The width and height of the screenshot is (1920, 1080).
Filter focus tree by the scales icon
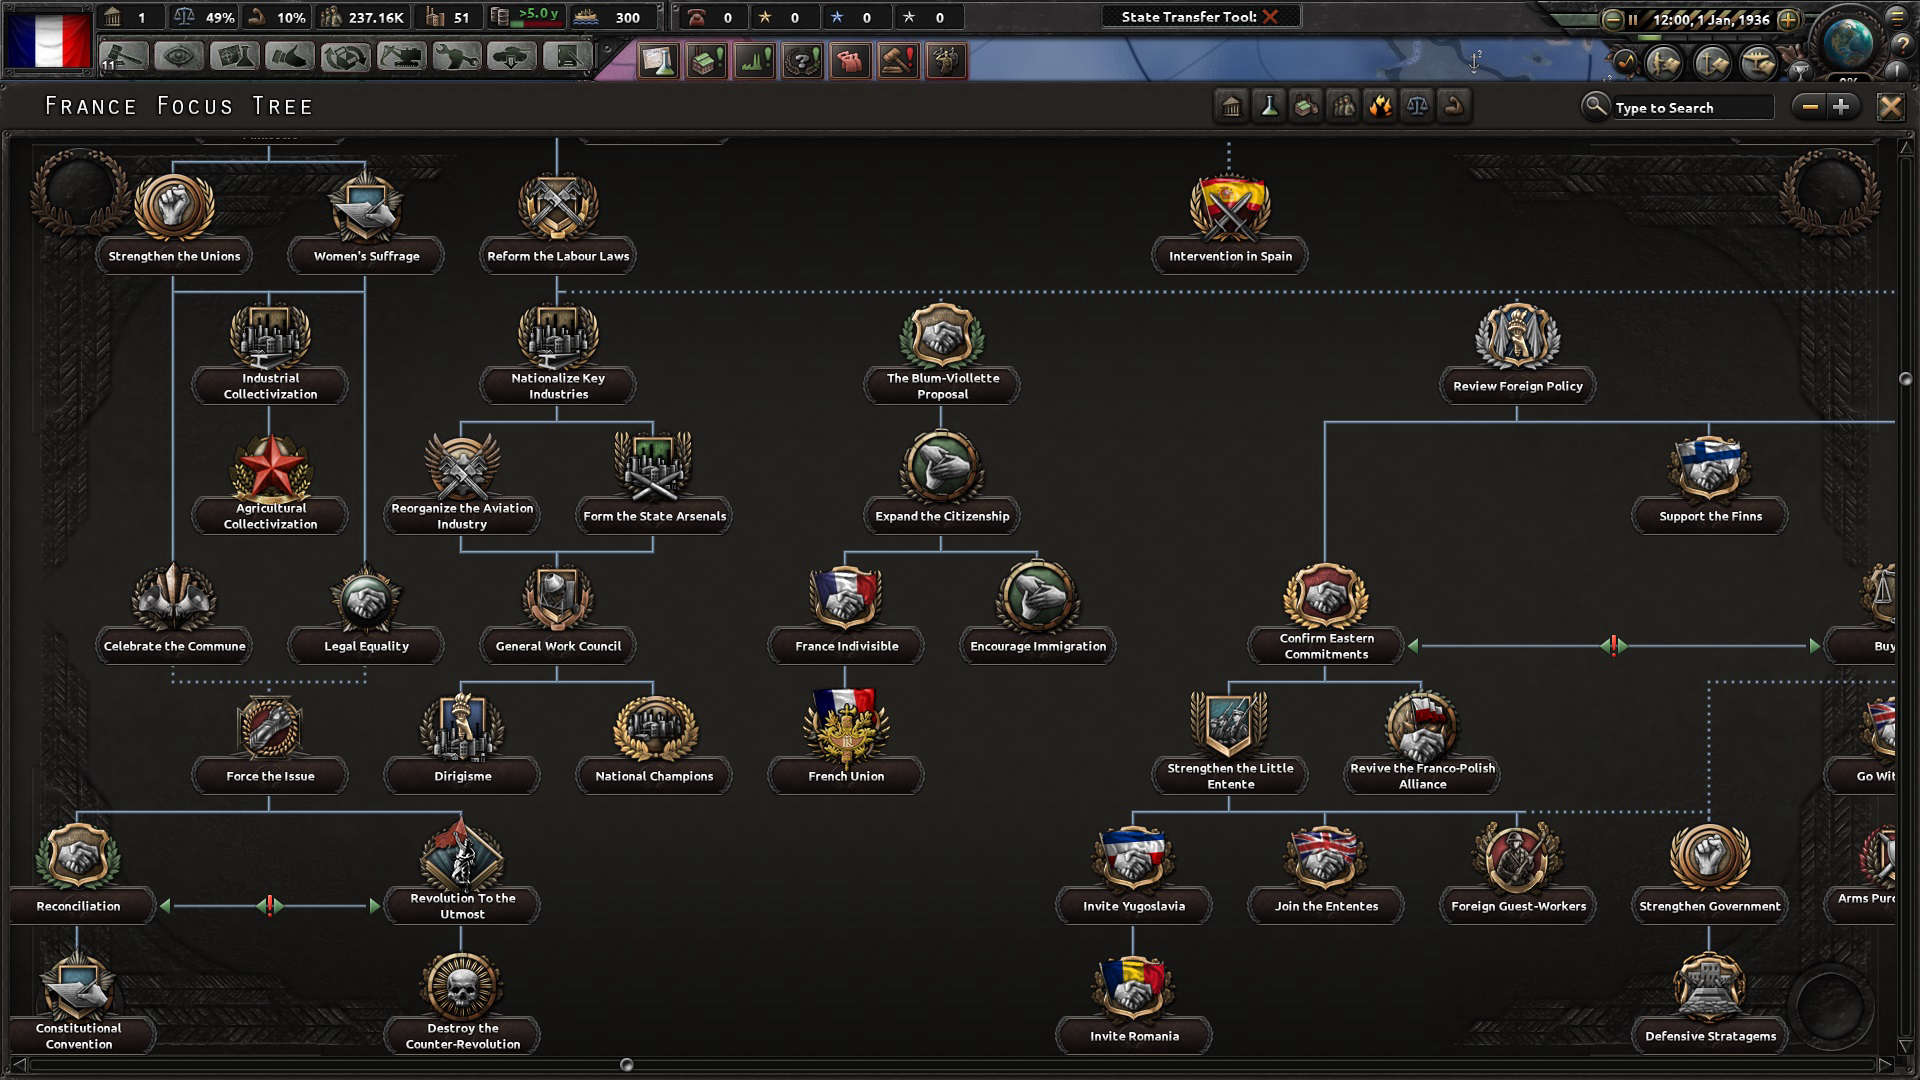pyautogui.click(x=1418, y=106)
